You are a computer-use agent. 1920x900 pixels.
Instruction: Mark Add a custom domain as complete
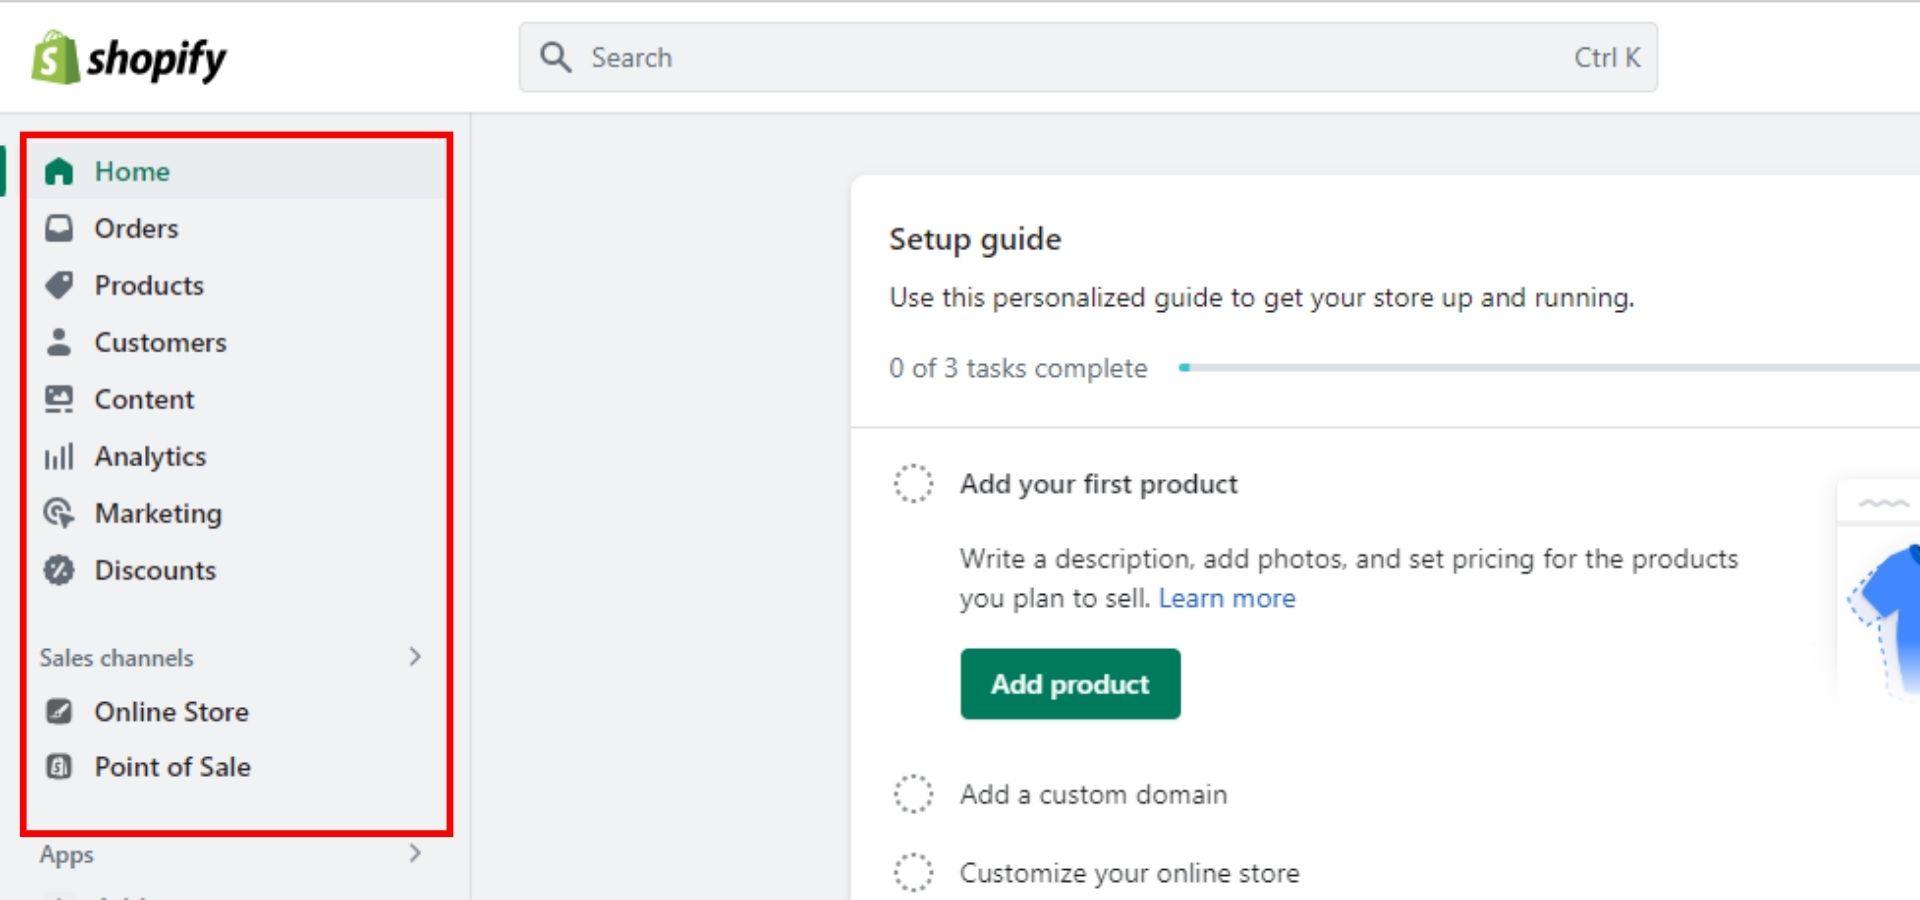pyautogui.click(x=913, y=794)
